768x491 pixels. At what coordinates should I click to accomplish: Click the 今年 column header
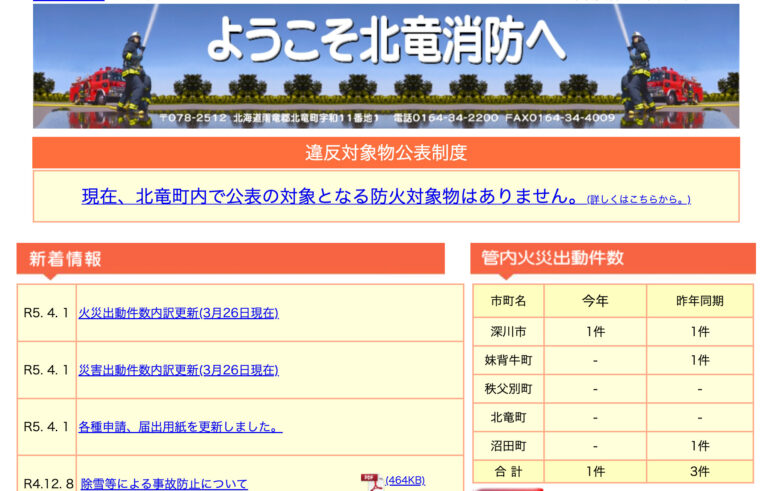[x=595, y=301]
